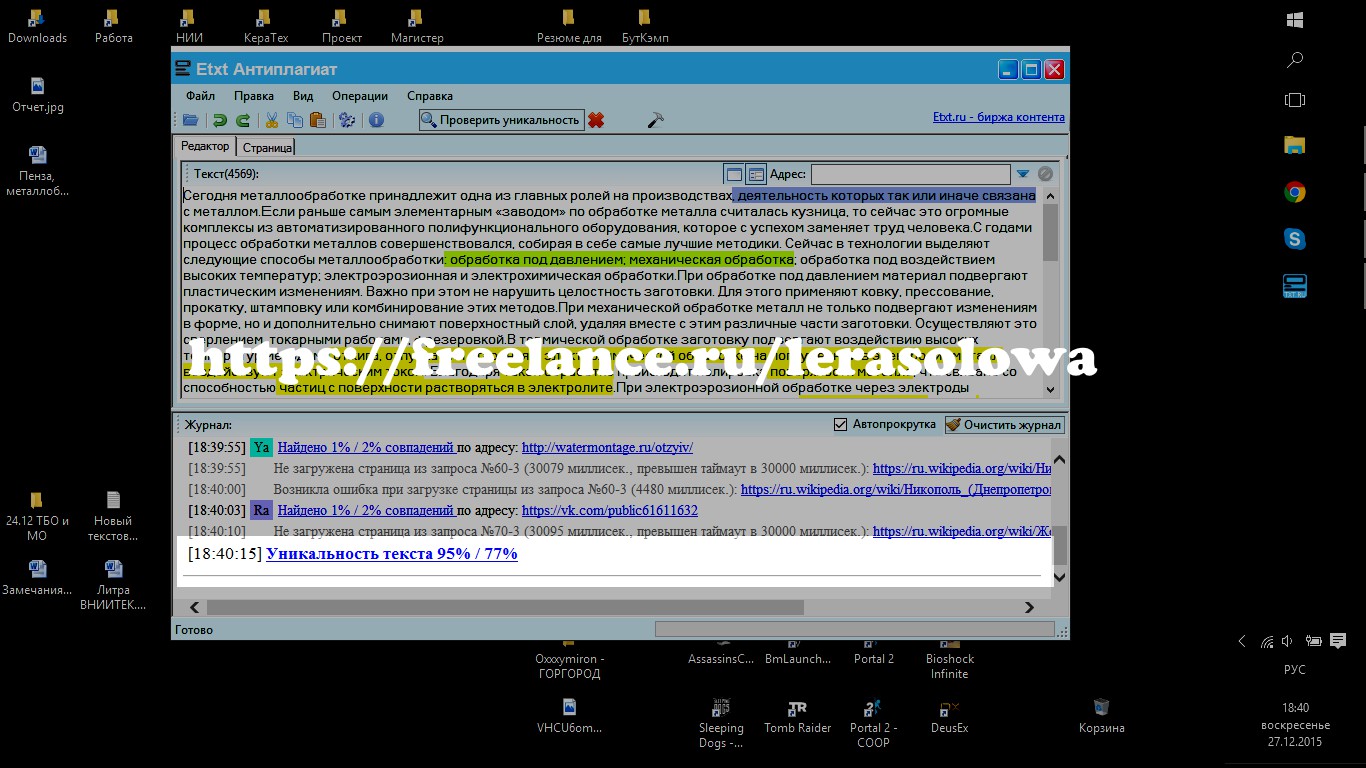Click the Готово status bar text
The image size is (1366, 768).
tap(194, 630)
